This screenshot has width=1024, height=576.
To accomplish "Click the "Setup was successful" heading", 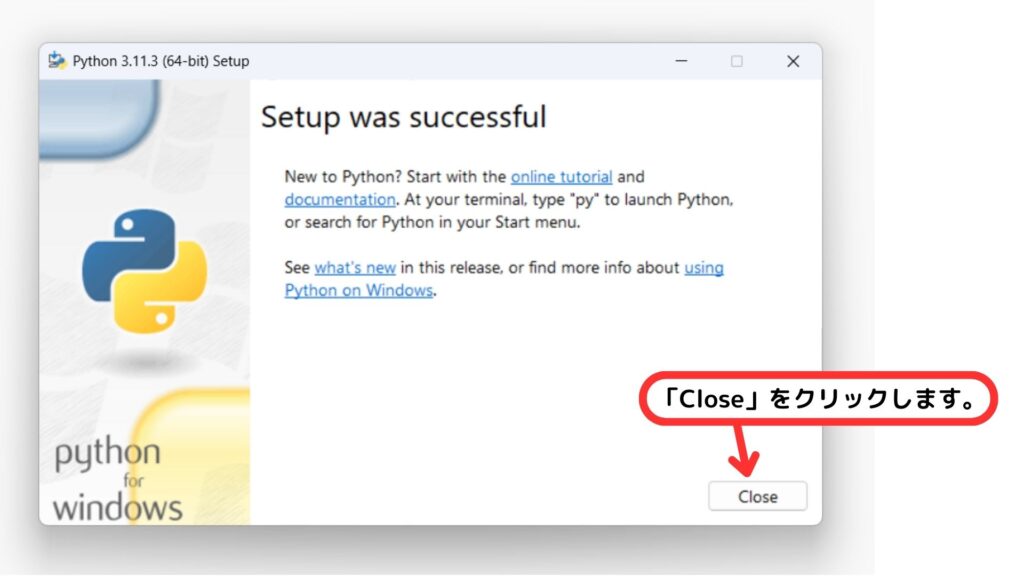I will pyautogui.click(x=403, y=117).
